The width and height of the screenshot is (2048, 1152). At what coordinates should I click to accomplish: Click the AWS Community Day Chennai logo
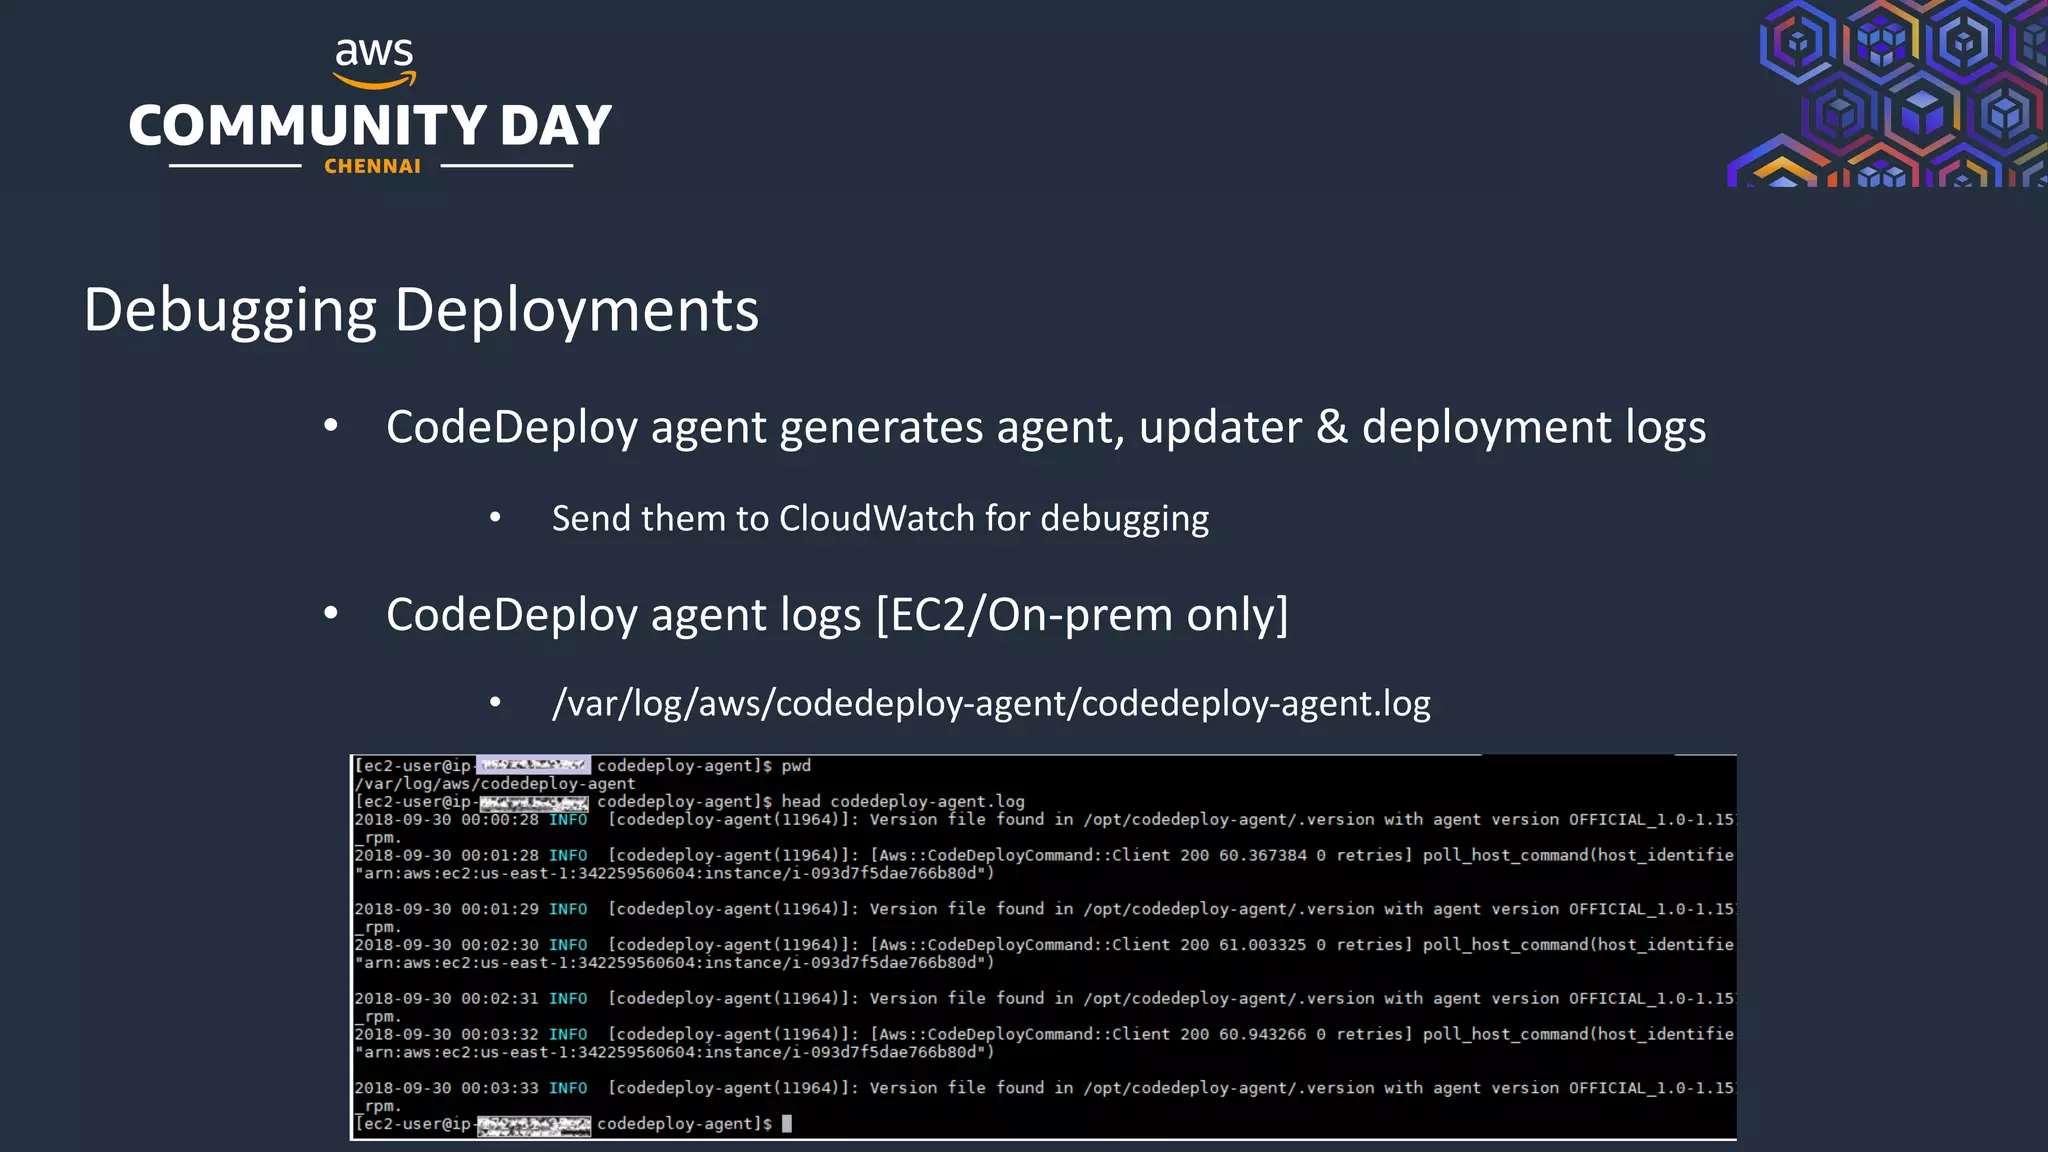[x=371, y=107]
